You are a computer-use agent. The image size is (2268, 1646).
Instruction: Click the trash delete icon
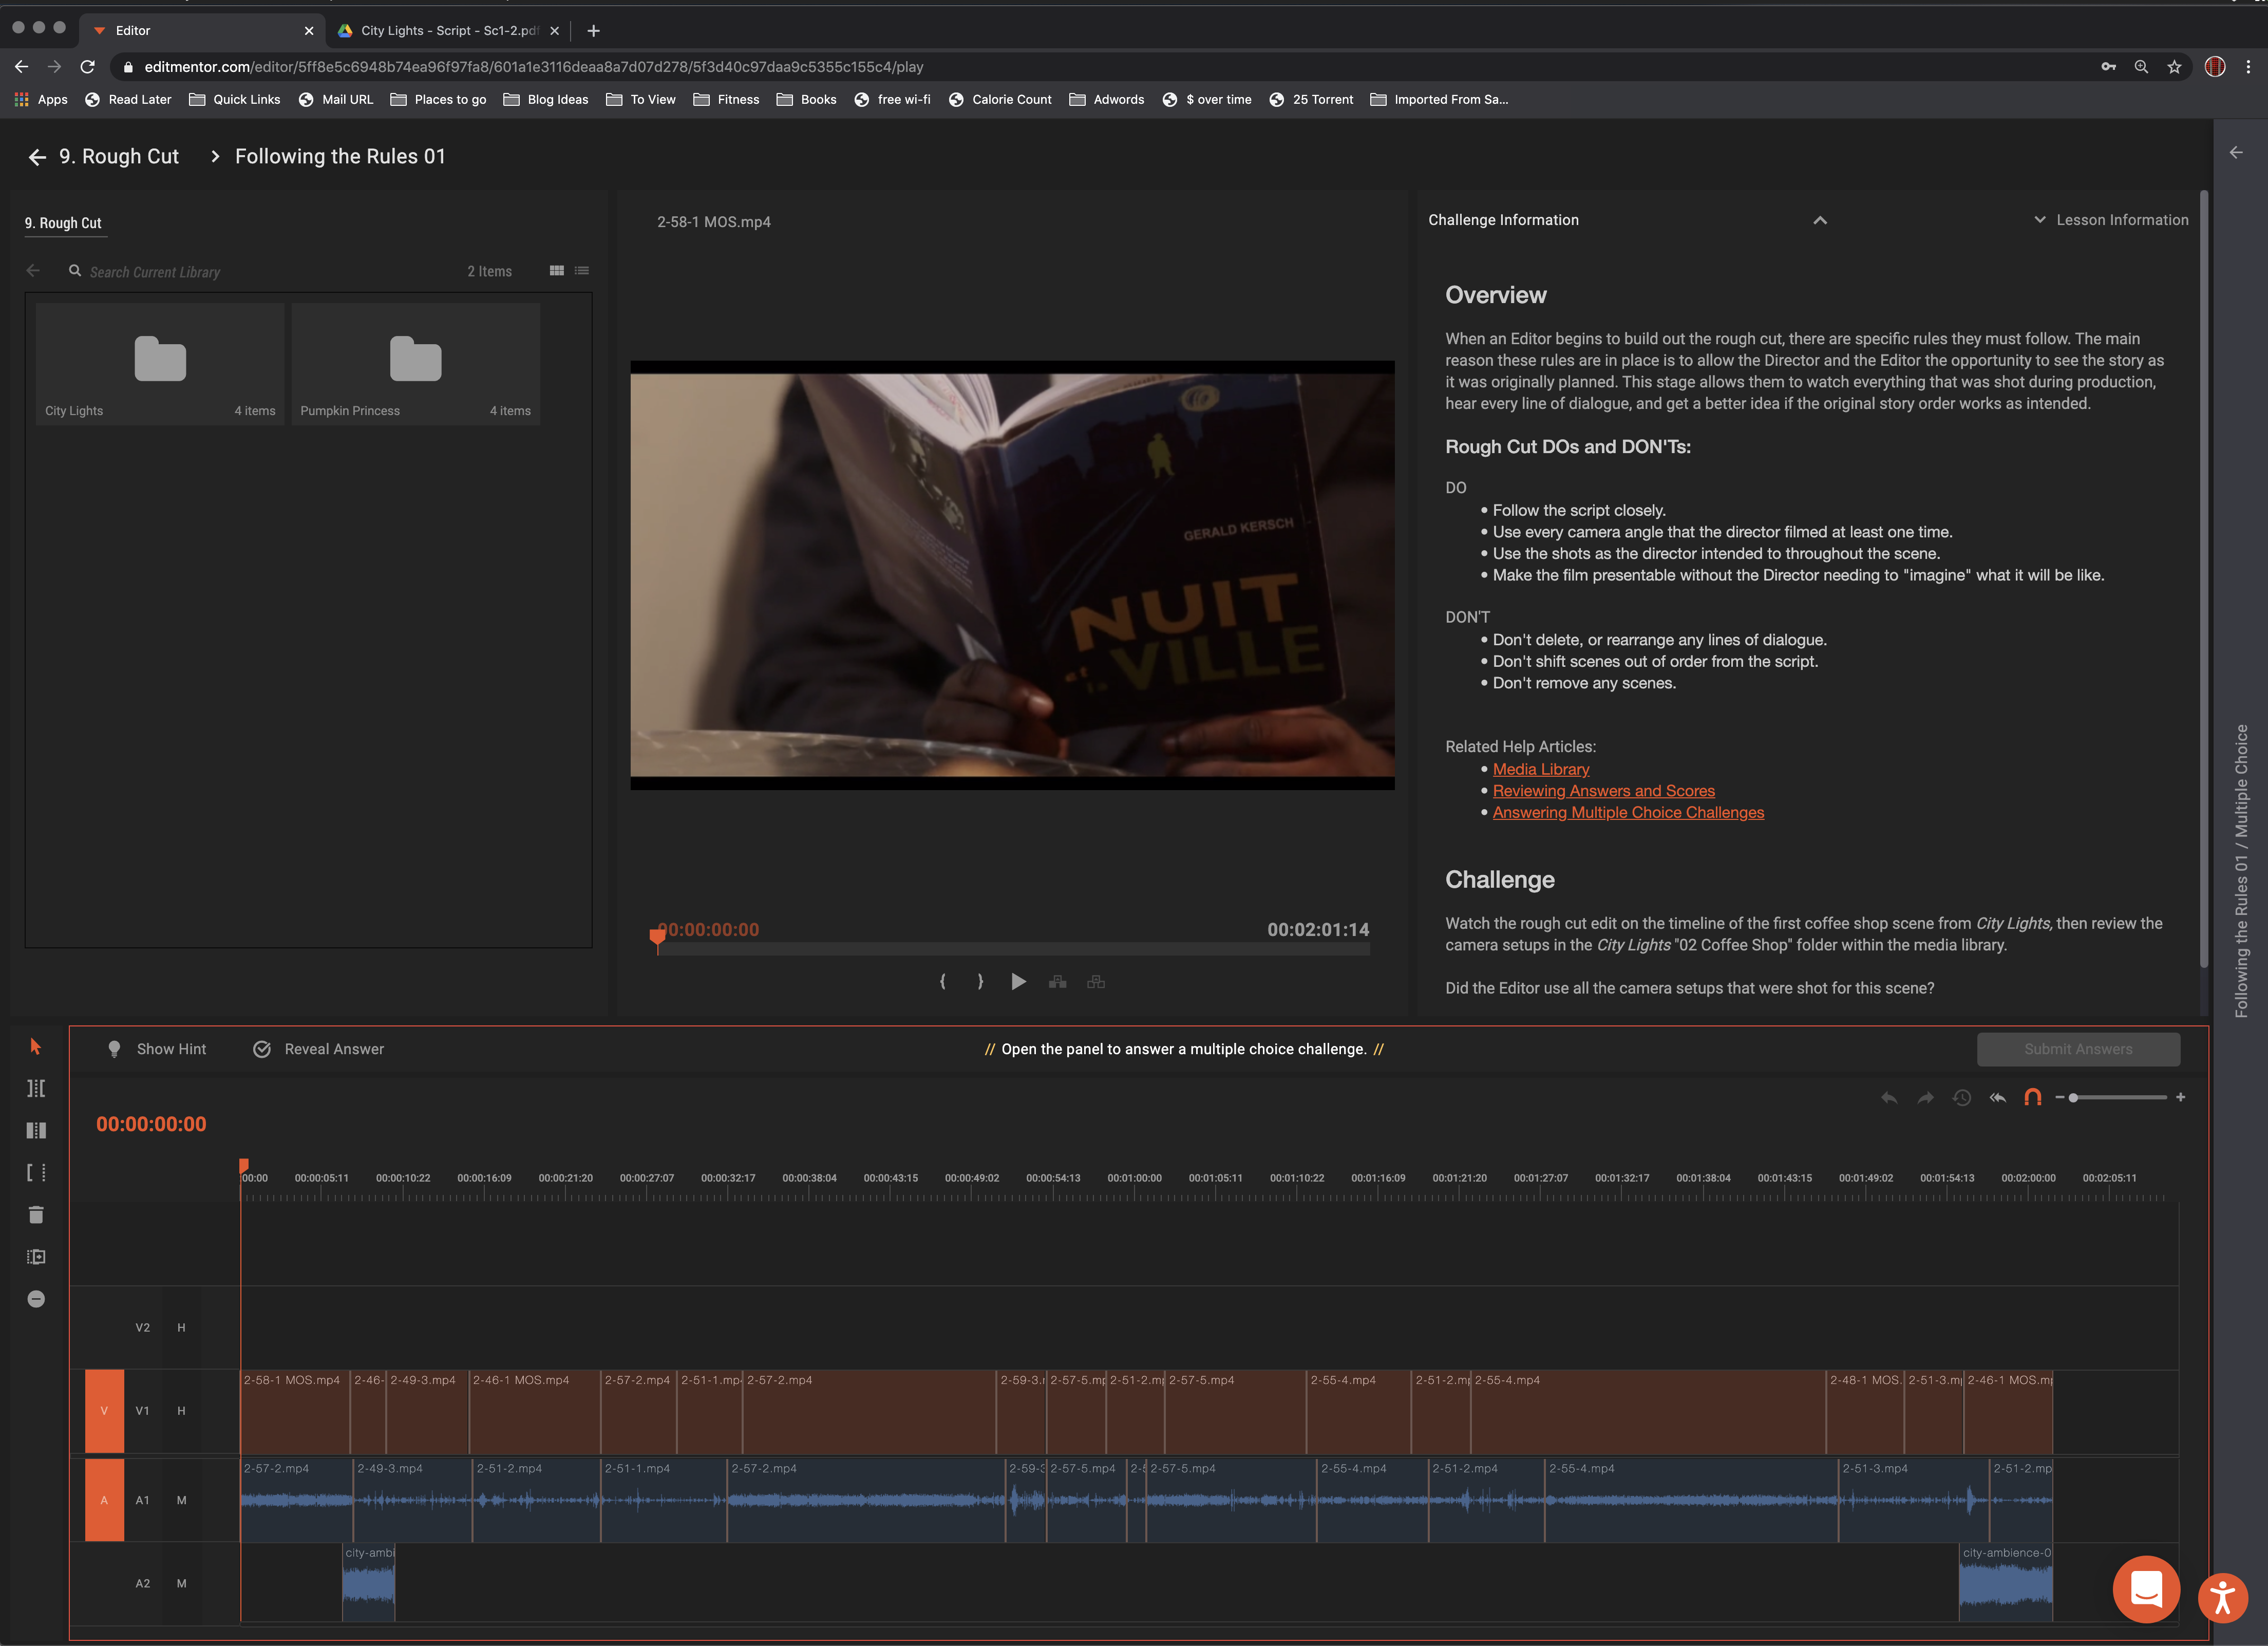pyautogui.click(x=36, y=1215)
